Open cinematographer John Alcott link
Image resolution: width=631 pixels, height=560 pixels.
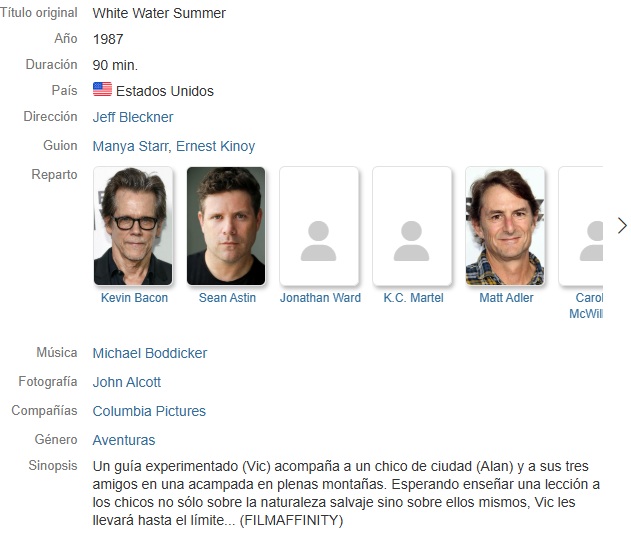pyautogui.click(x=126, y=382)
